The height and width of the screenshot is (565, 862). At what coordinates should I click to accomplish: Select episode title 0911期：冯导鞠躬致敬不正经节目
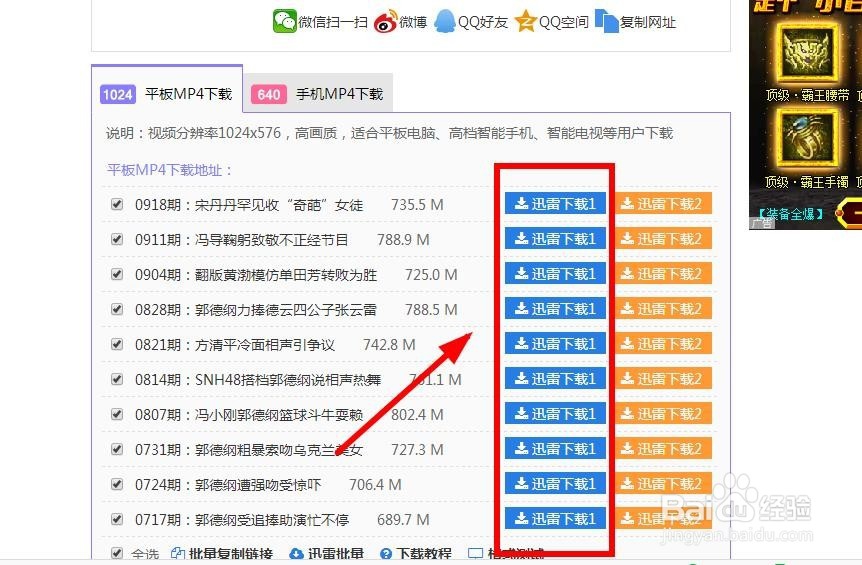click(242, 240)
